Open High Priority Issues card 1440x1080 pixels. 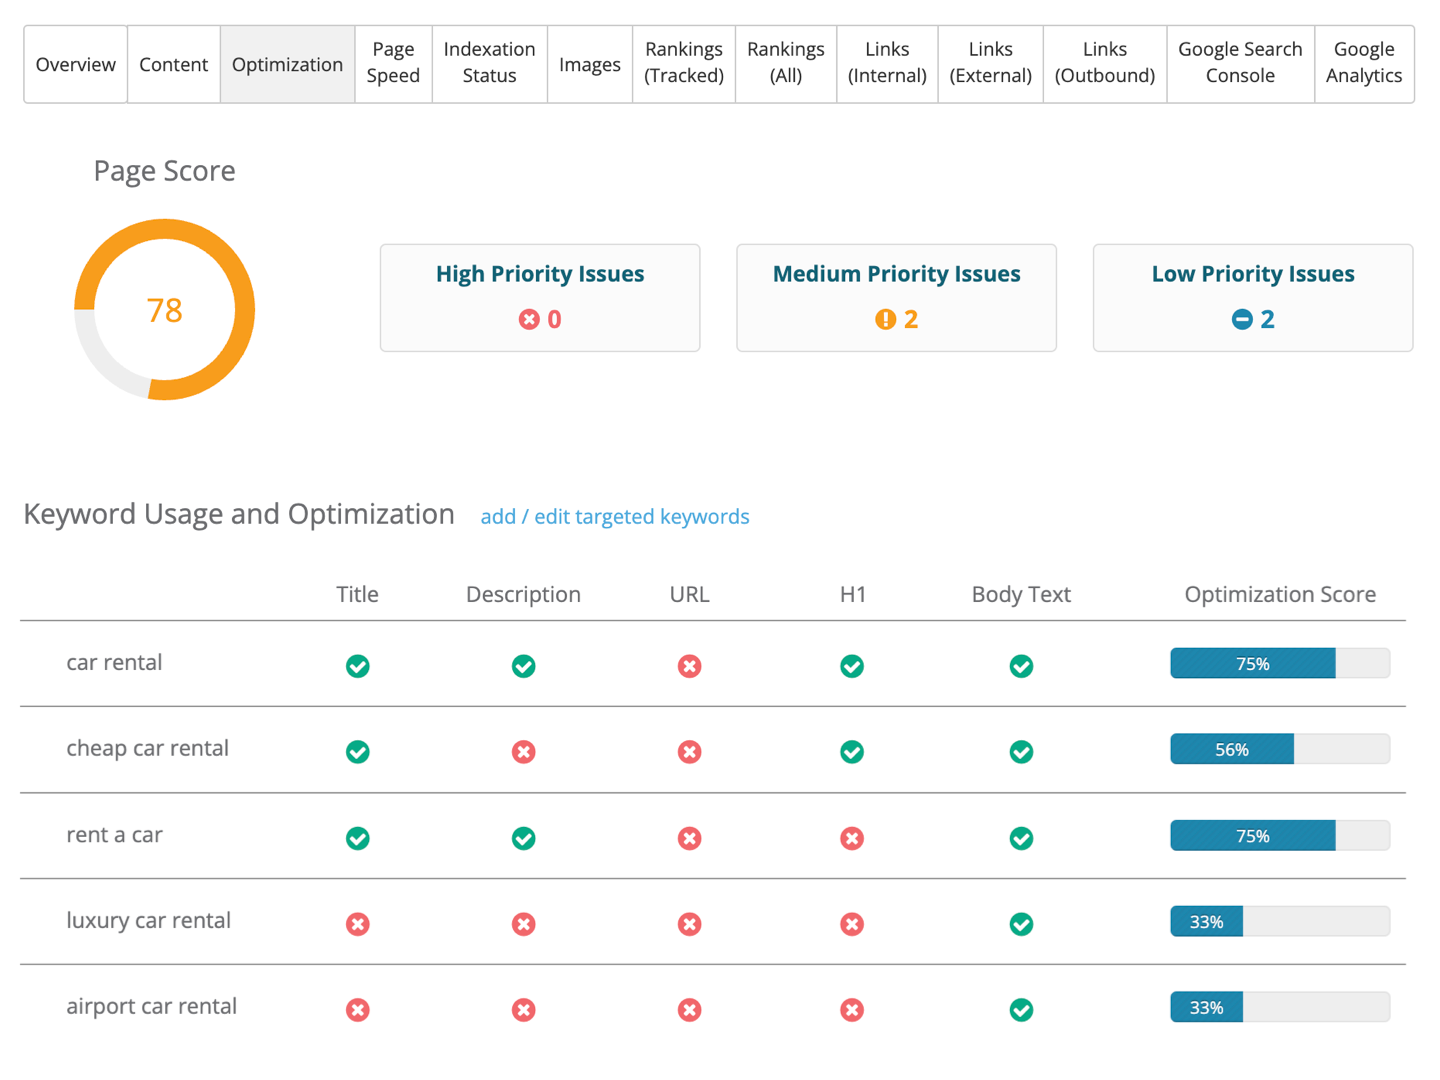540,298
